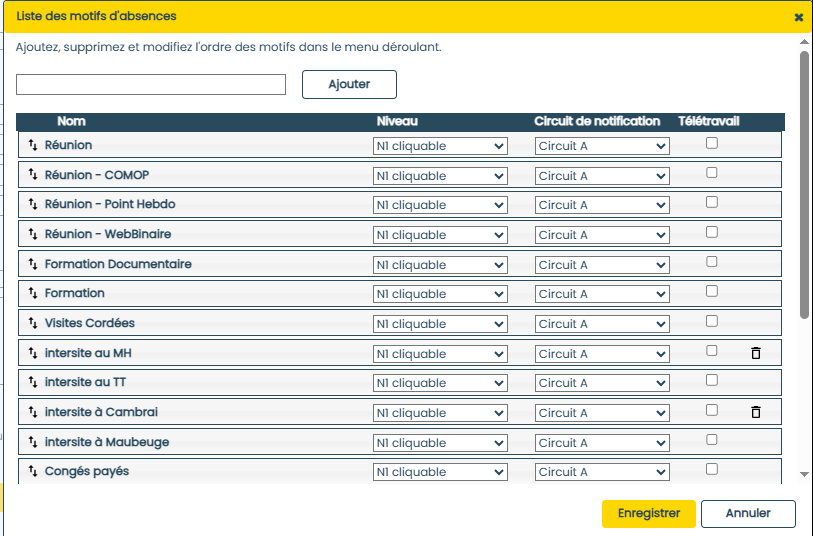Focus the new absence reason text field
The width and height of the screenshot is (813, 536).
coord(151,84)
